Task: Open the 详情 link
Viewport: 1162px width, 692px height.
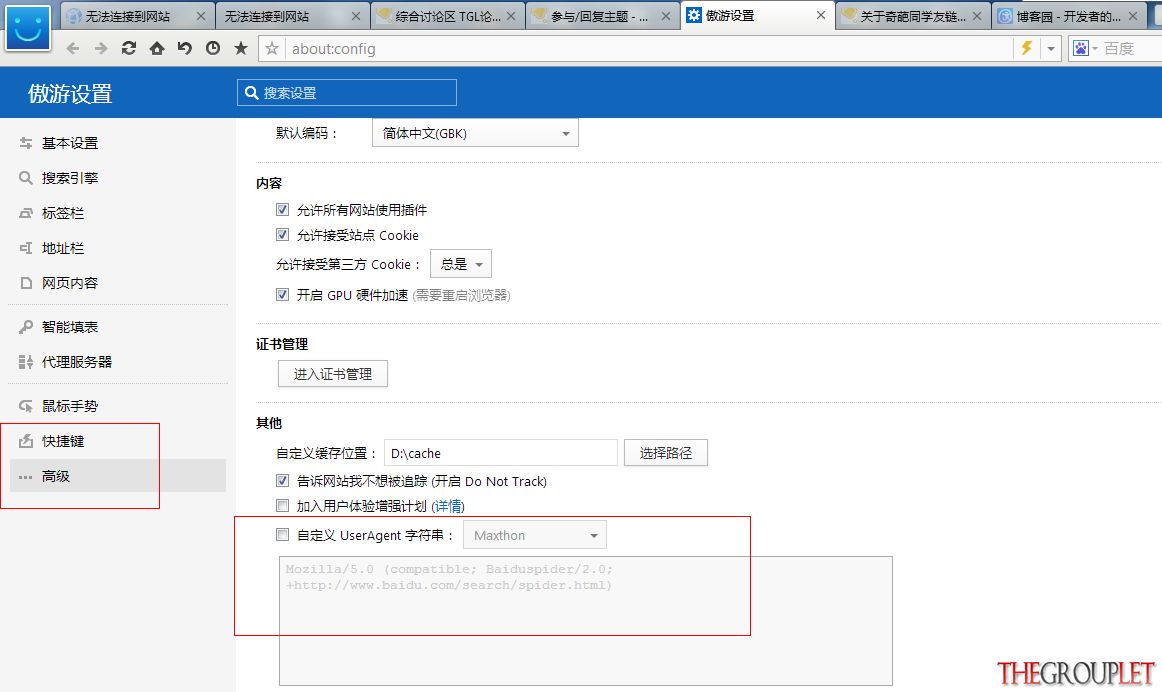Action: (448, 506)
